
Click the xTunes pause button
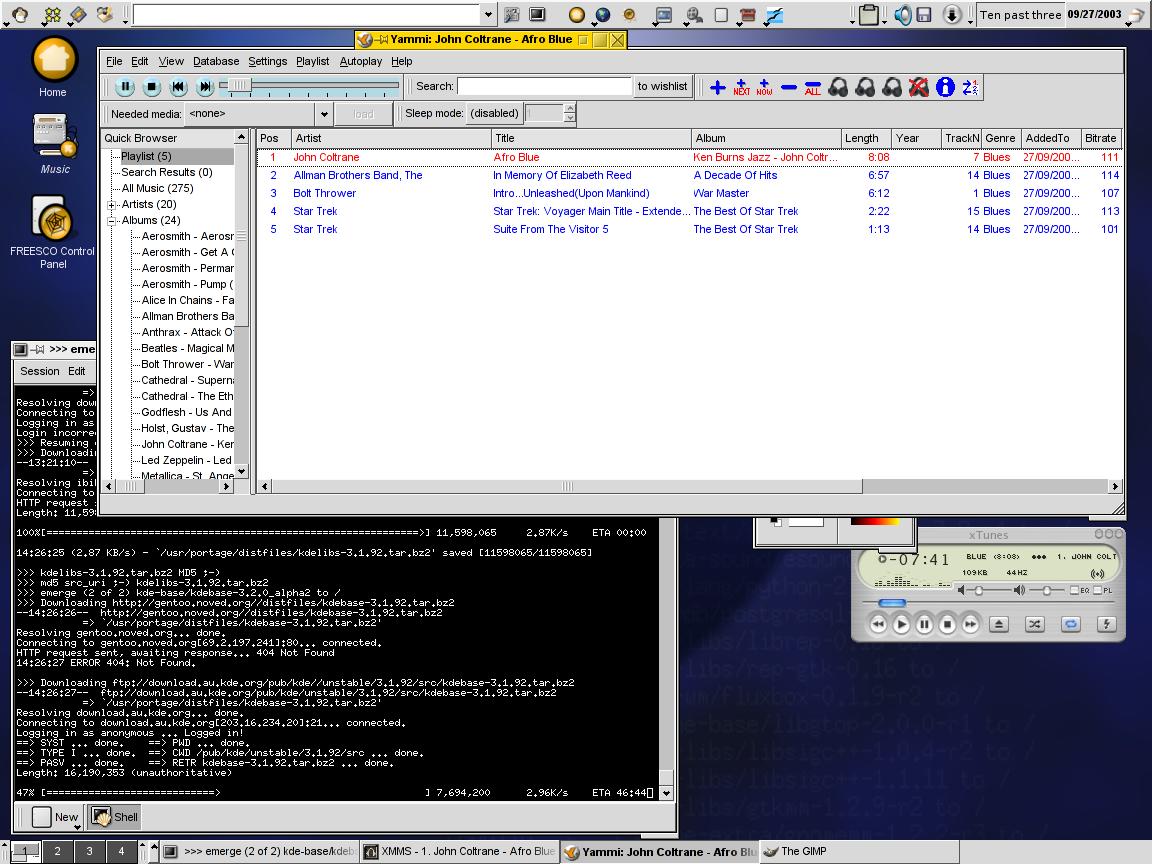[924, 624]
